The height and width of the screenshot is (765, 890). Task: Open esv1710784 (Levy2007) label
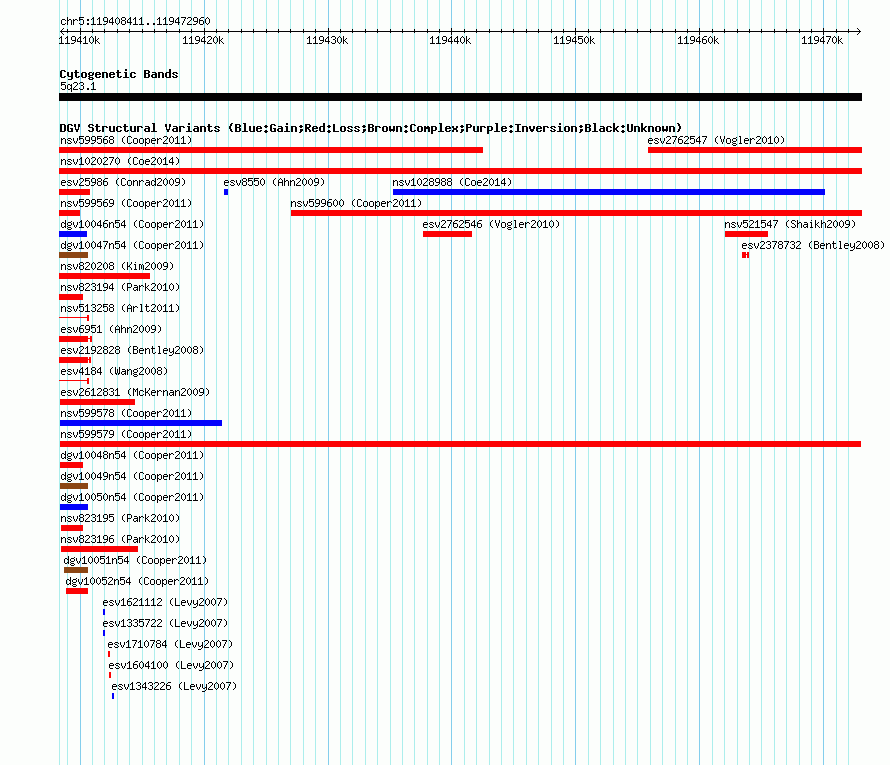[x=170, y=644]
